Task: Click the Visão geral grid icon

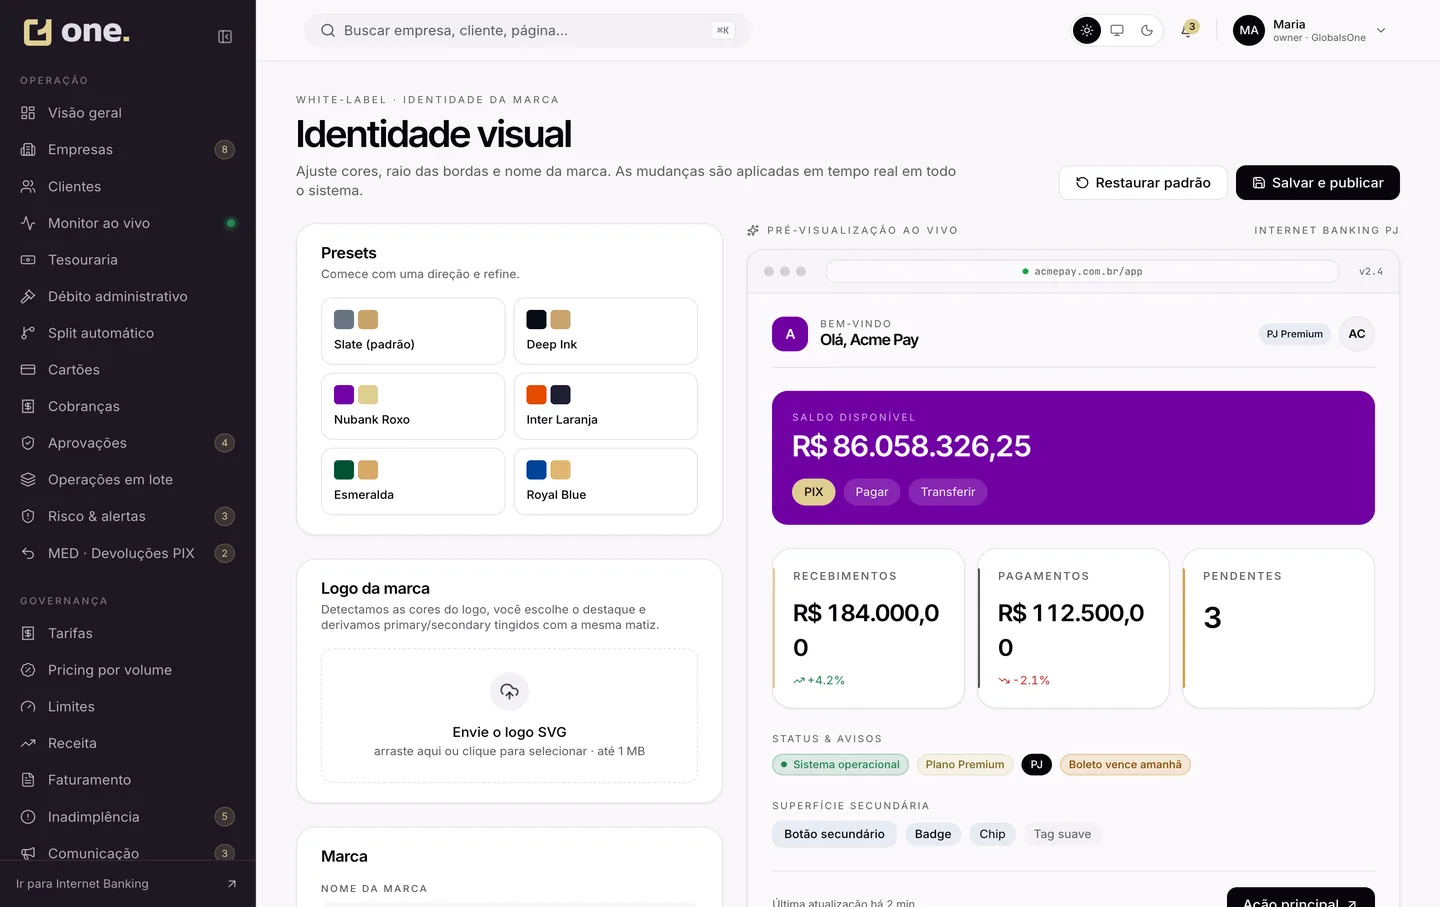Action: 28,113
